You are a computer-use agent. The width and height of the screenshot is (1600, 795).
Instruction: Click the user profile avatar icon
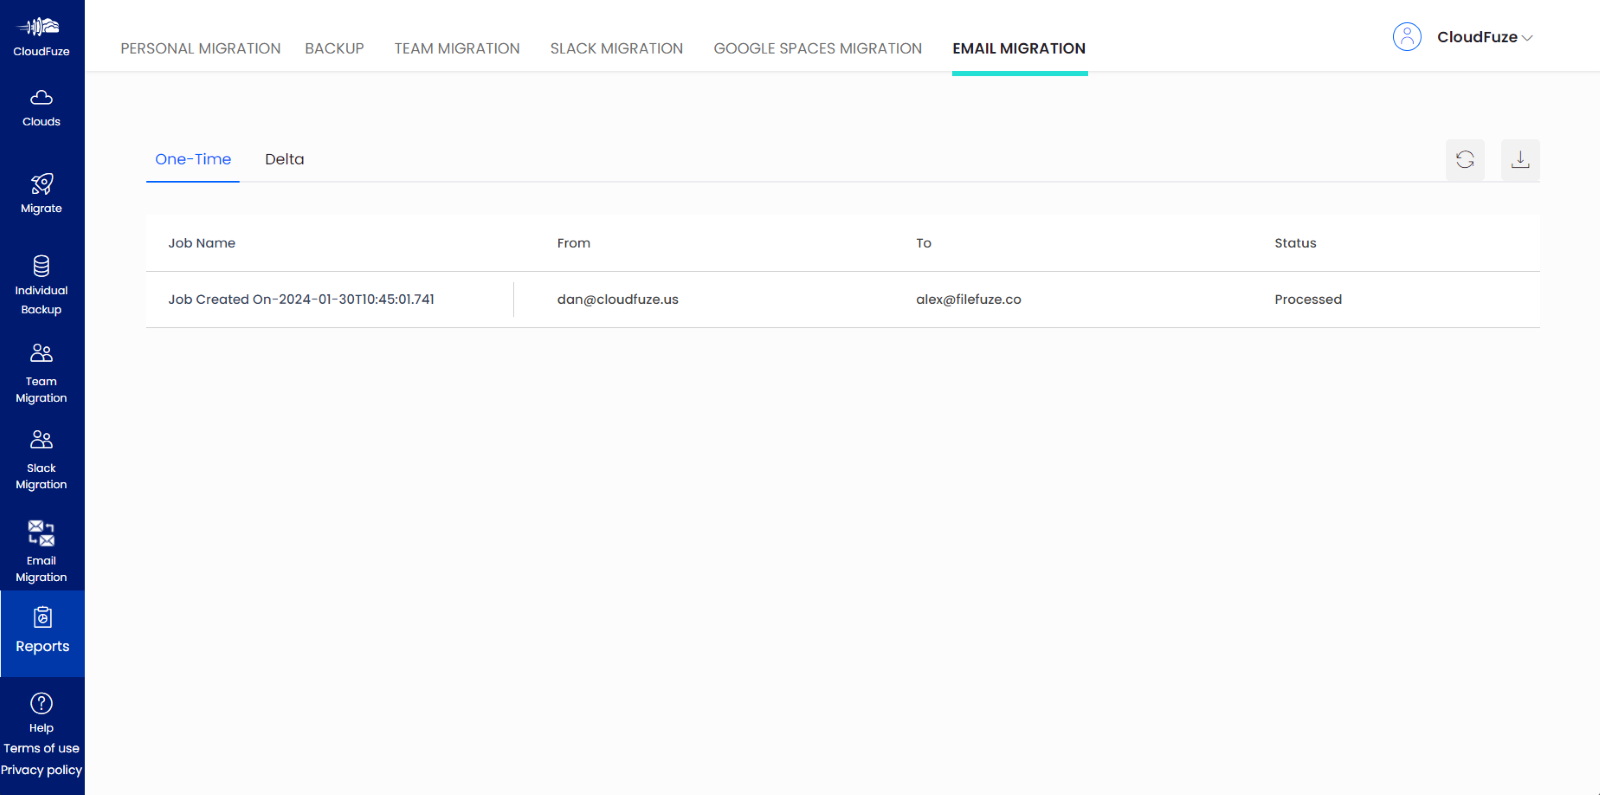point(1407,37)
